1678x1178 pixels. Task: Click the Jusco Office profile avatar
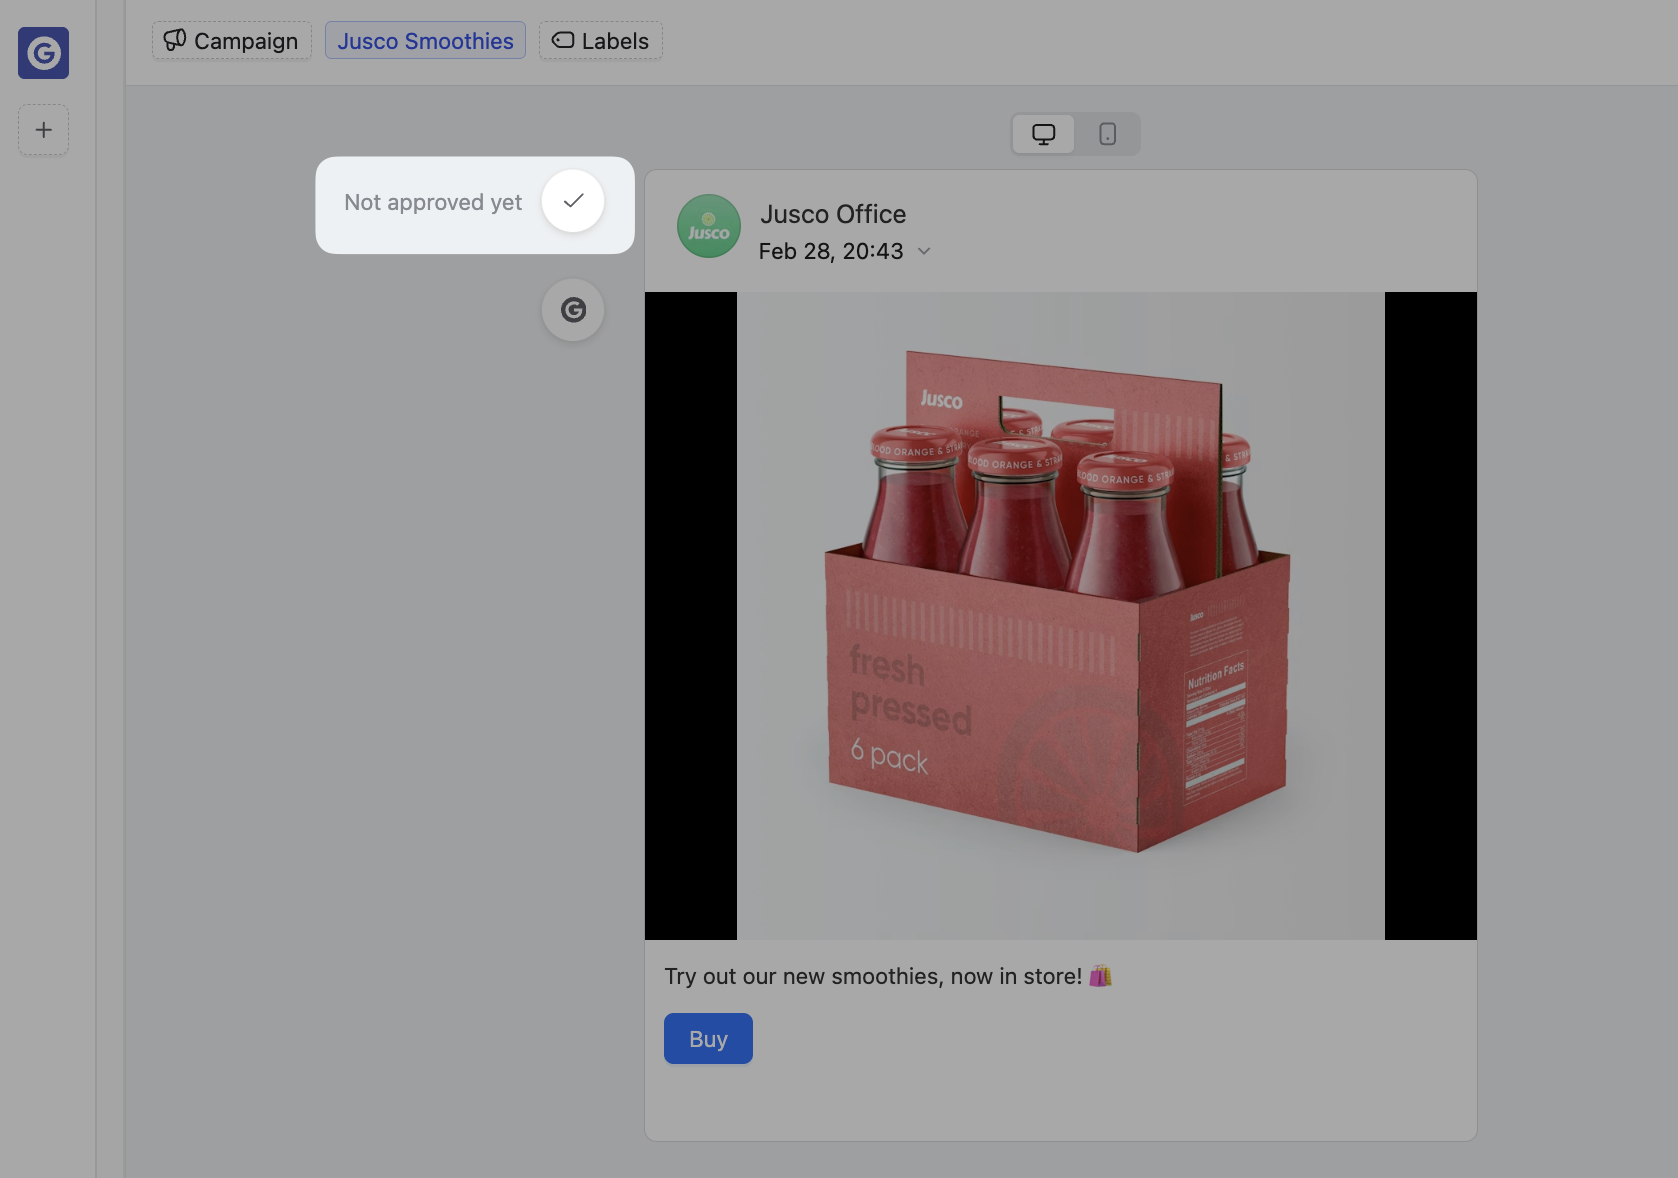pyautogui.click(x=709, y=226)
